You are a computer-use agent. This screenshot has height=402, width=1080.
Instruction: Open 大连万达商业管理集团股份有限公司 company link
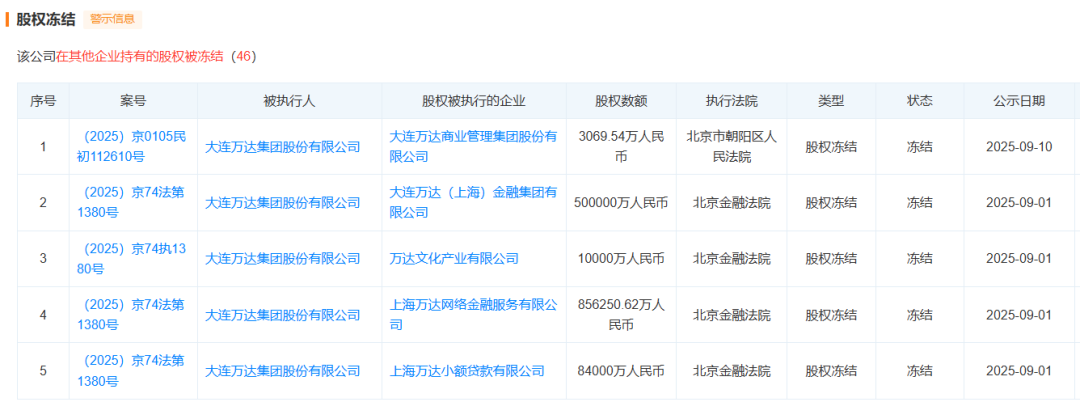tap(473, 147)
